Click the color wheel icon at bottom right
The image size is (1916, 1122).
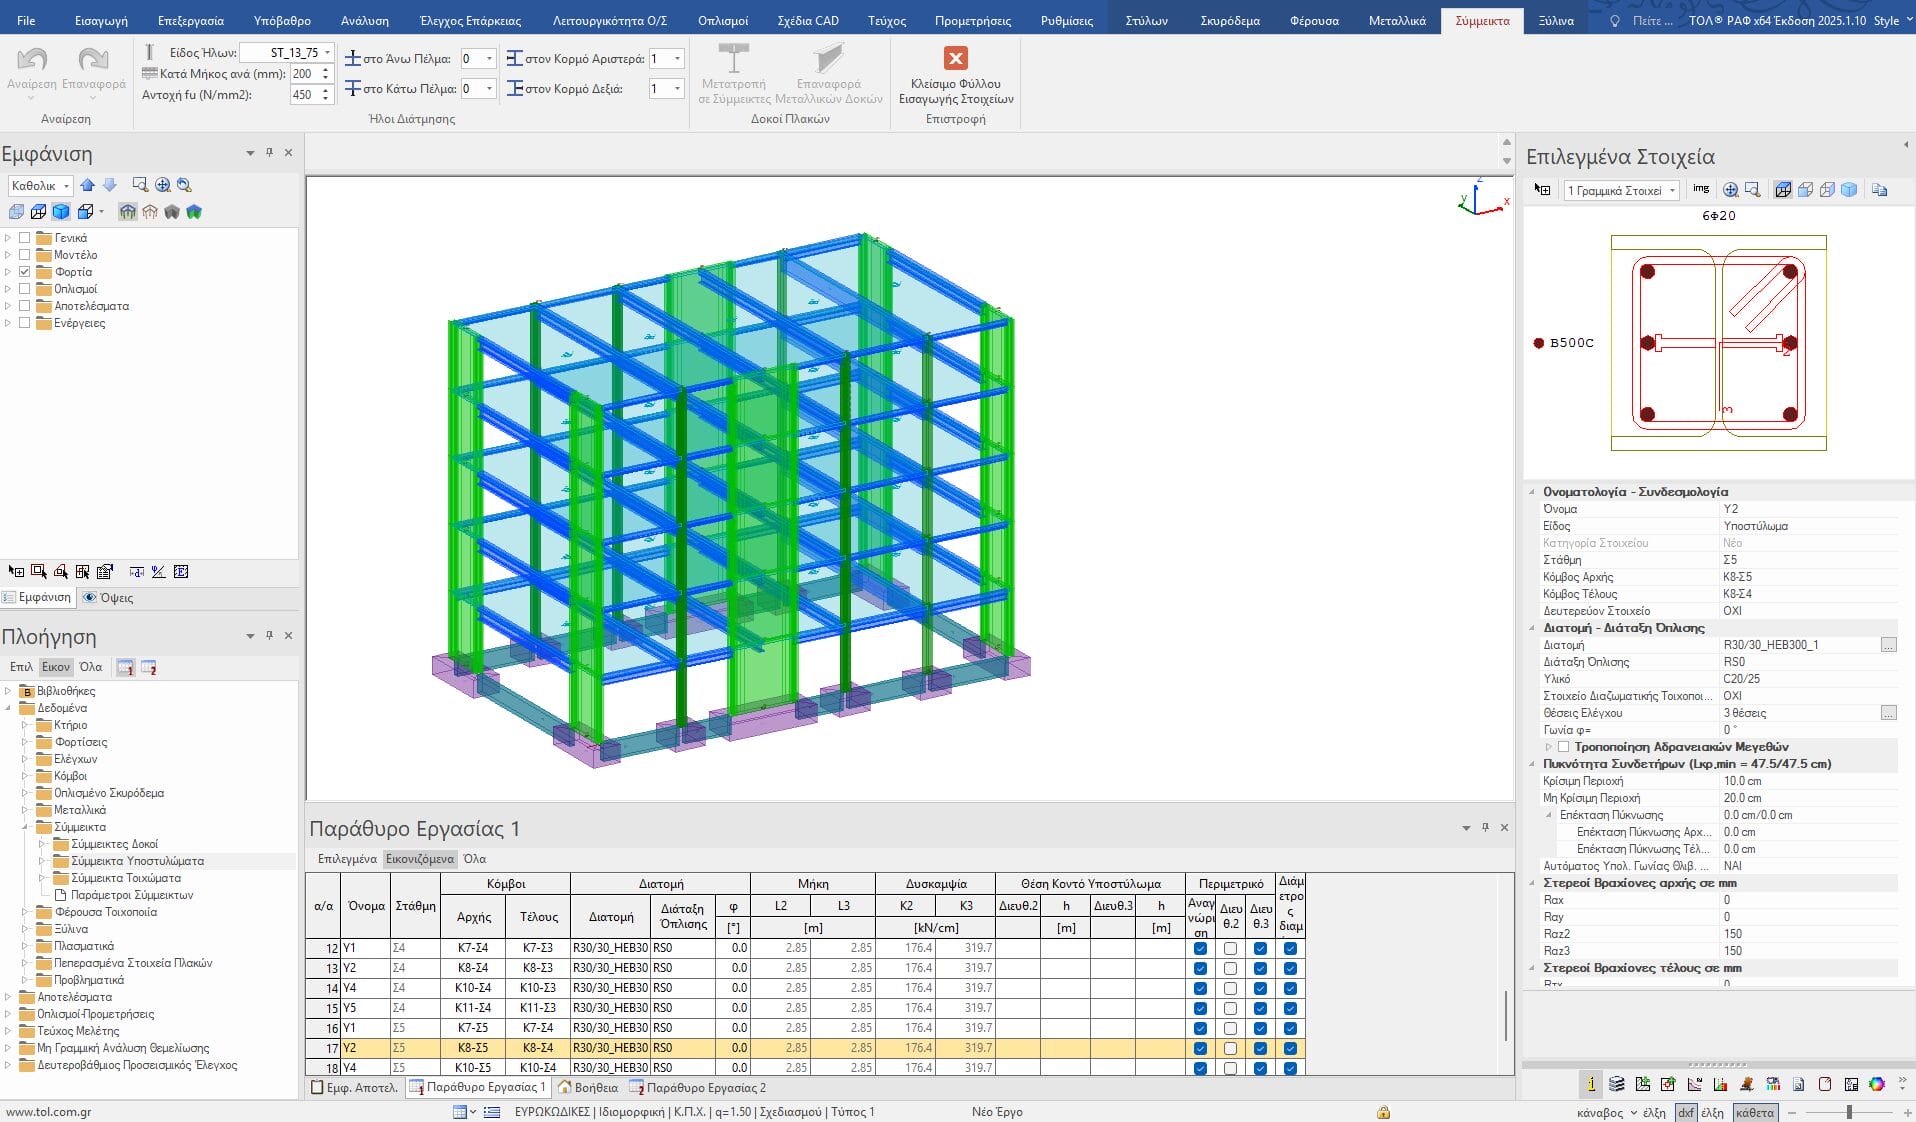[1877, 1084]
